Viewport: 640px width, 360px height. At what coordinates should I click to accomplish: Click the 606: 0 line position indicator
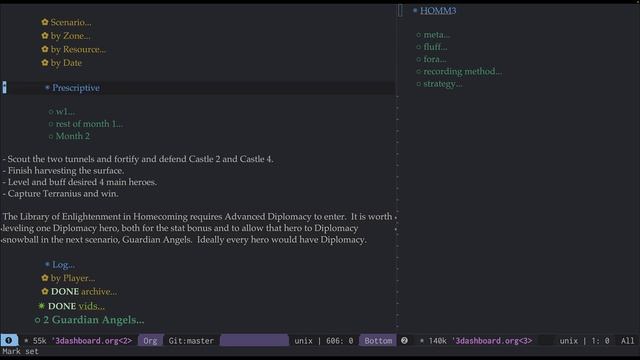point(340,341)
